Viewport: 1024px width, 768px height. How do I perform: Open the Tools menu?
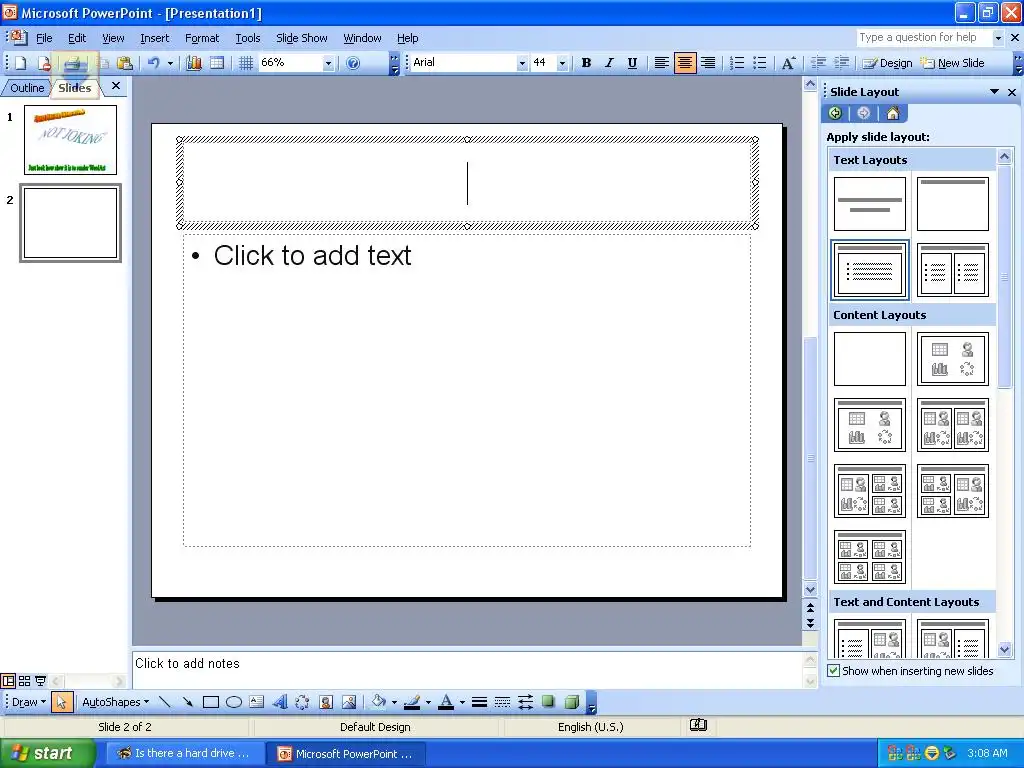click(248, 38)
